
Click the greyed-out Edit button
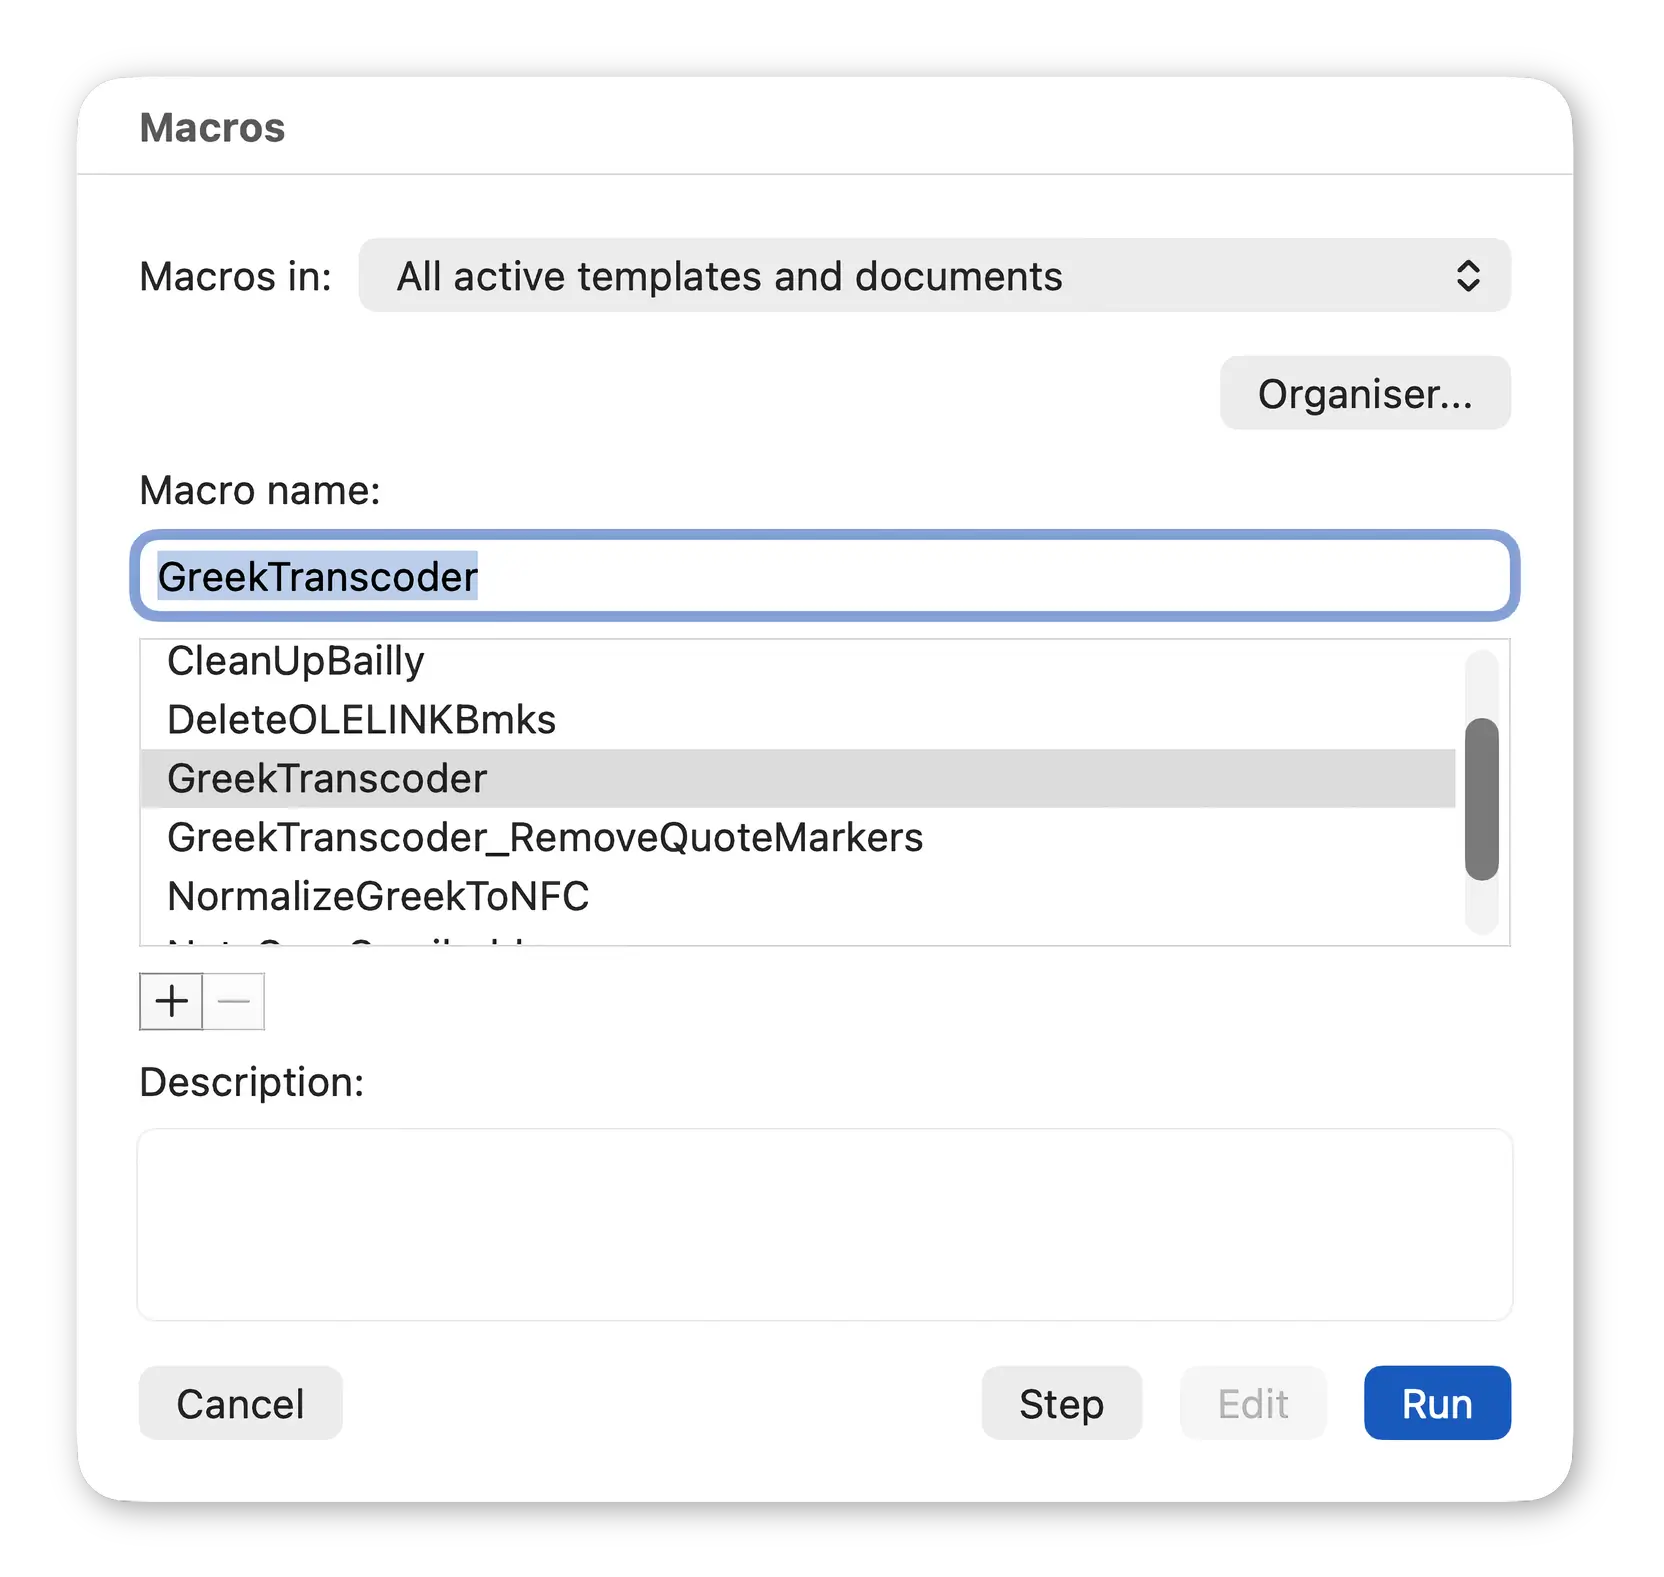pos(1253,1404)
